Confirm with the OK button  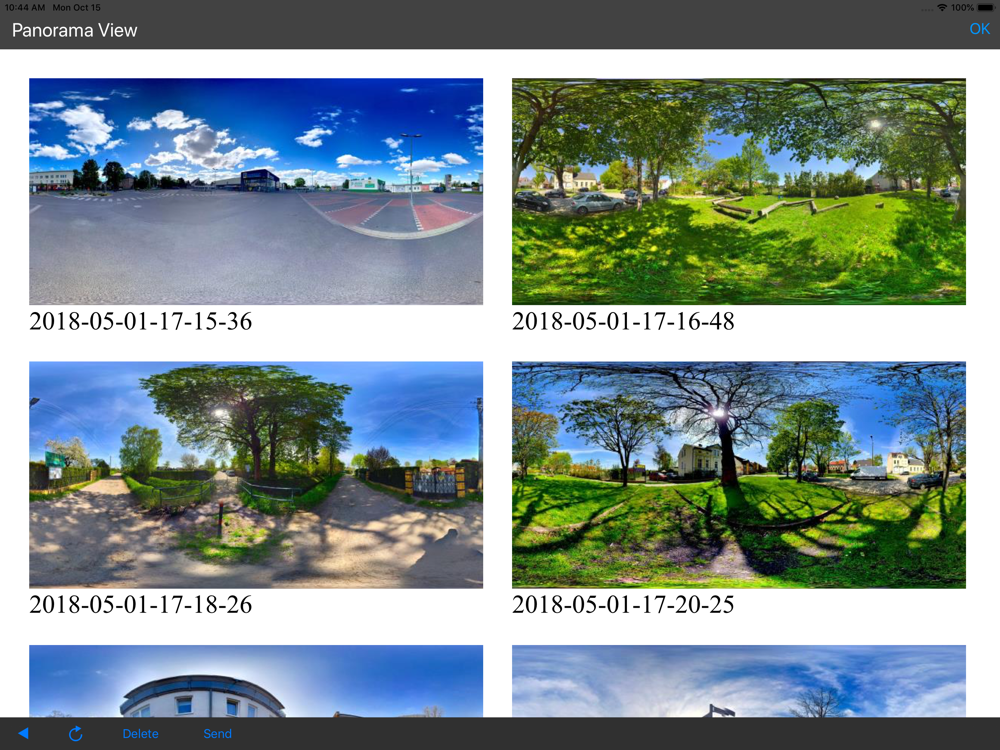coord(979,29)
